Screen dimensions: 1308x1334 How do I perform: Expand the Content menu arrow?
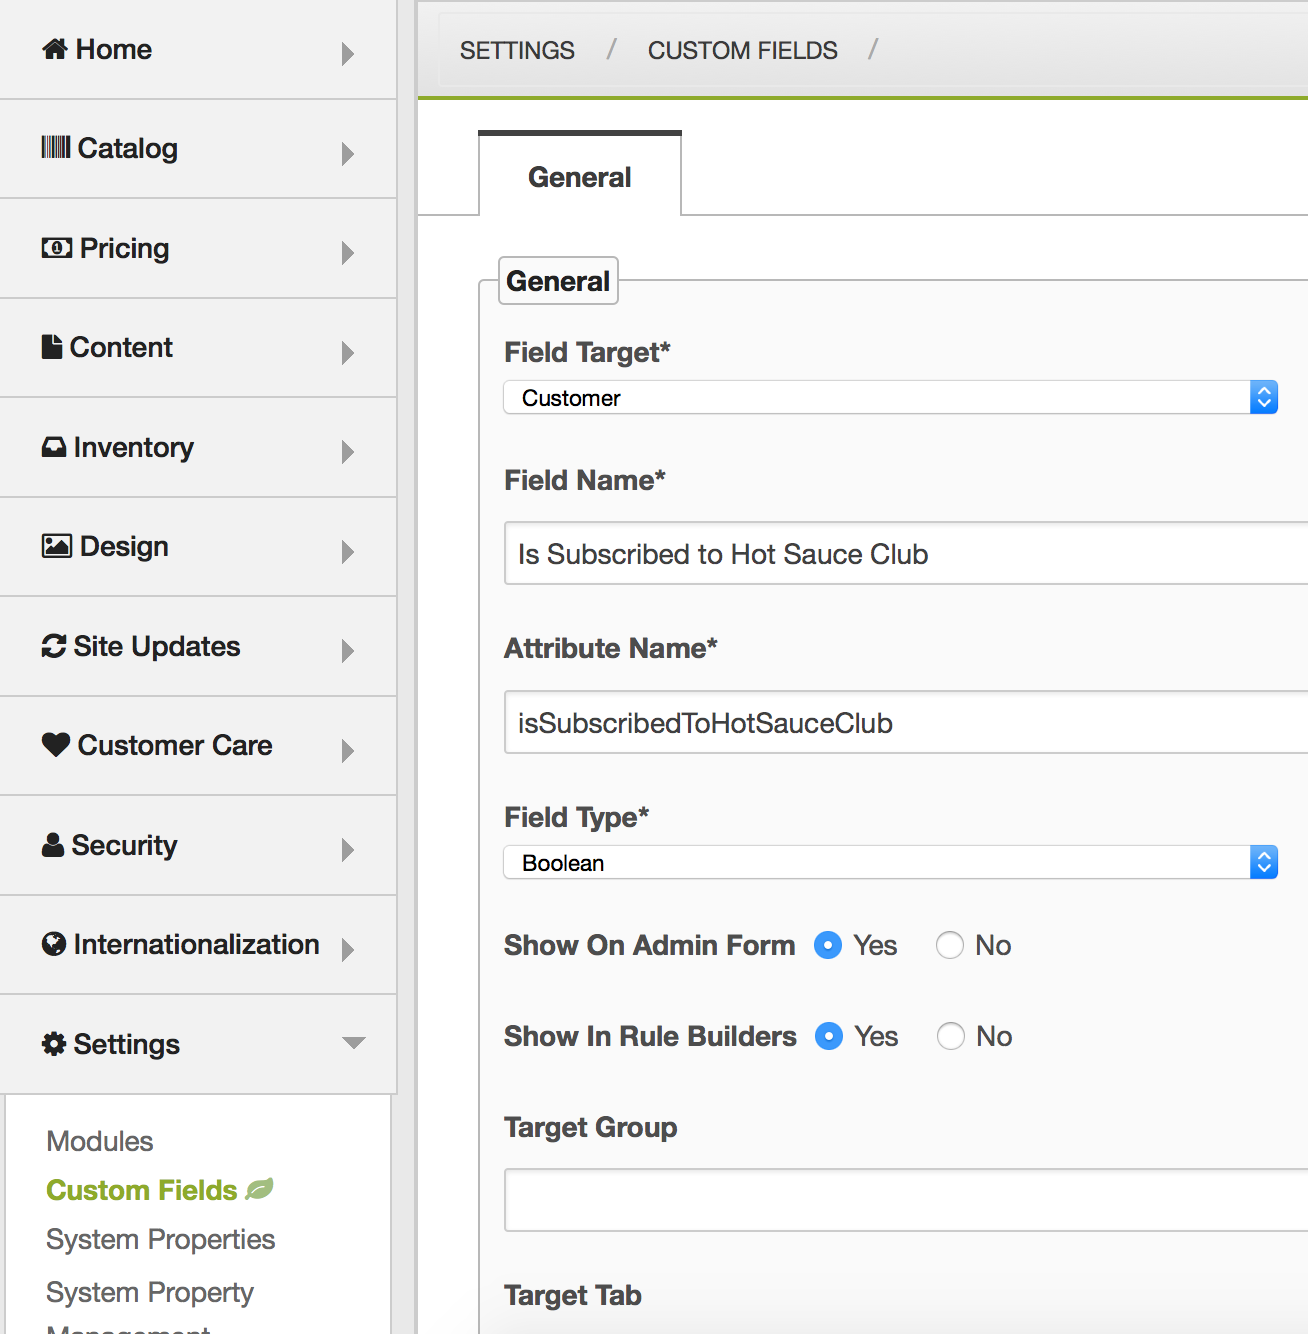(348, 352)
